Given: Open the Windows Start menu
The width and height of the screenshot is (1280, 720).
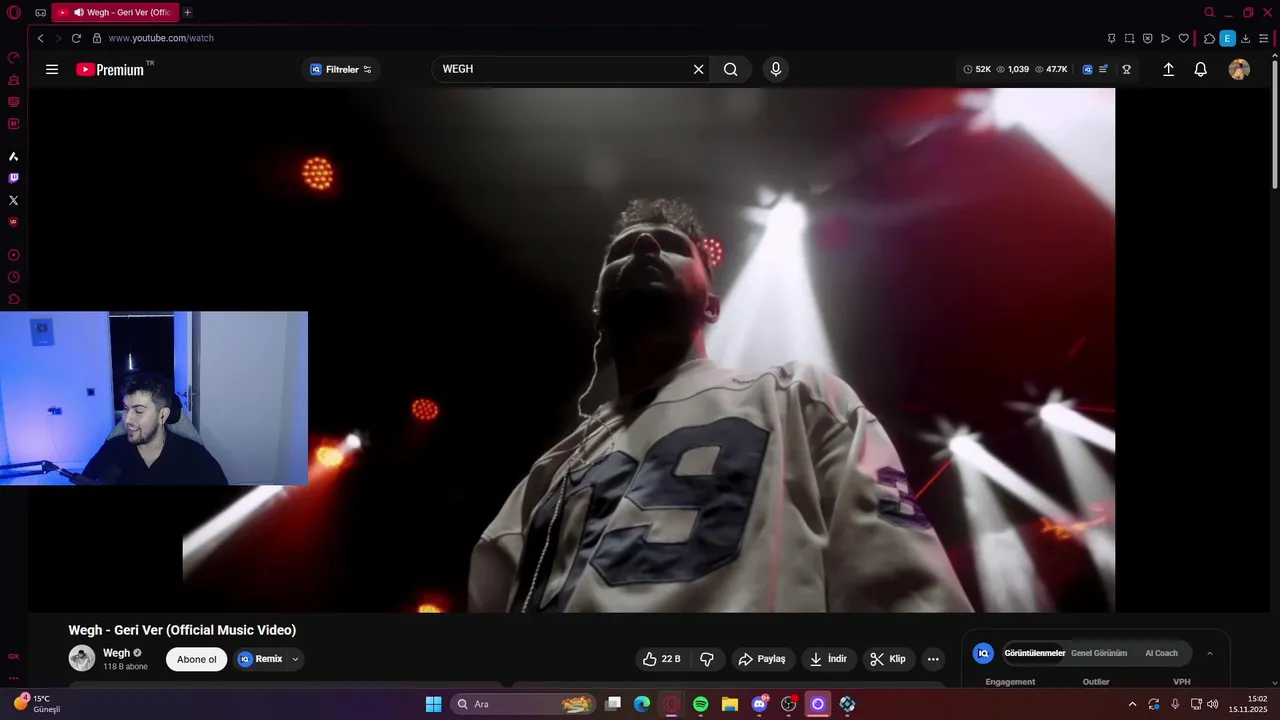Looking at the screenshot, I should pyautogui.click(x=433, y=704).
